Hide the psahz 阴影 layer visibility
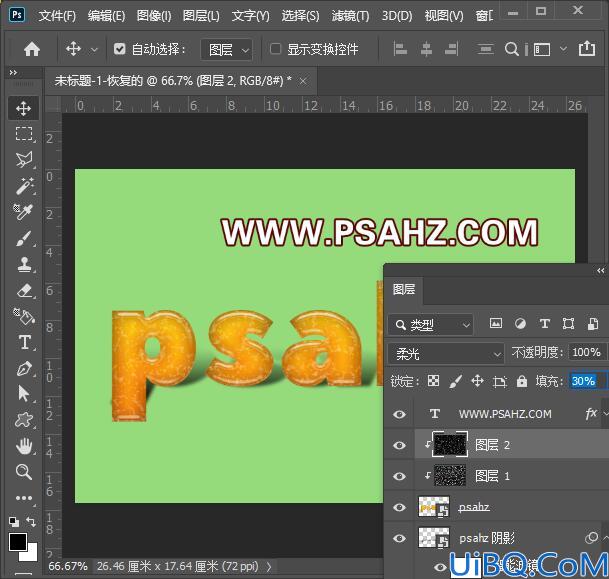This screenshot has width=609, height=579. coord(399,538)
